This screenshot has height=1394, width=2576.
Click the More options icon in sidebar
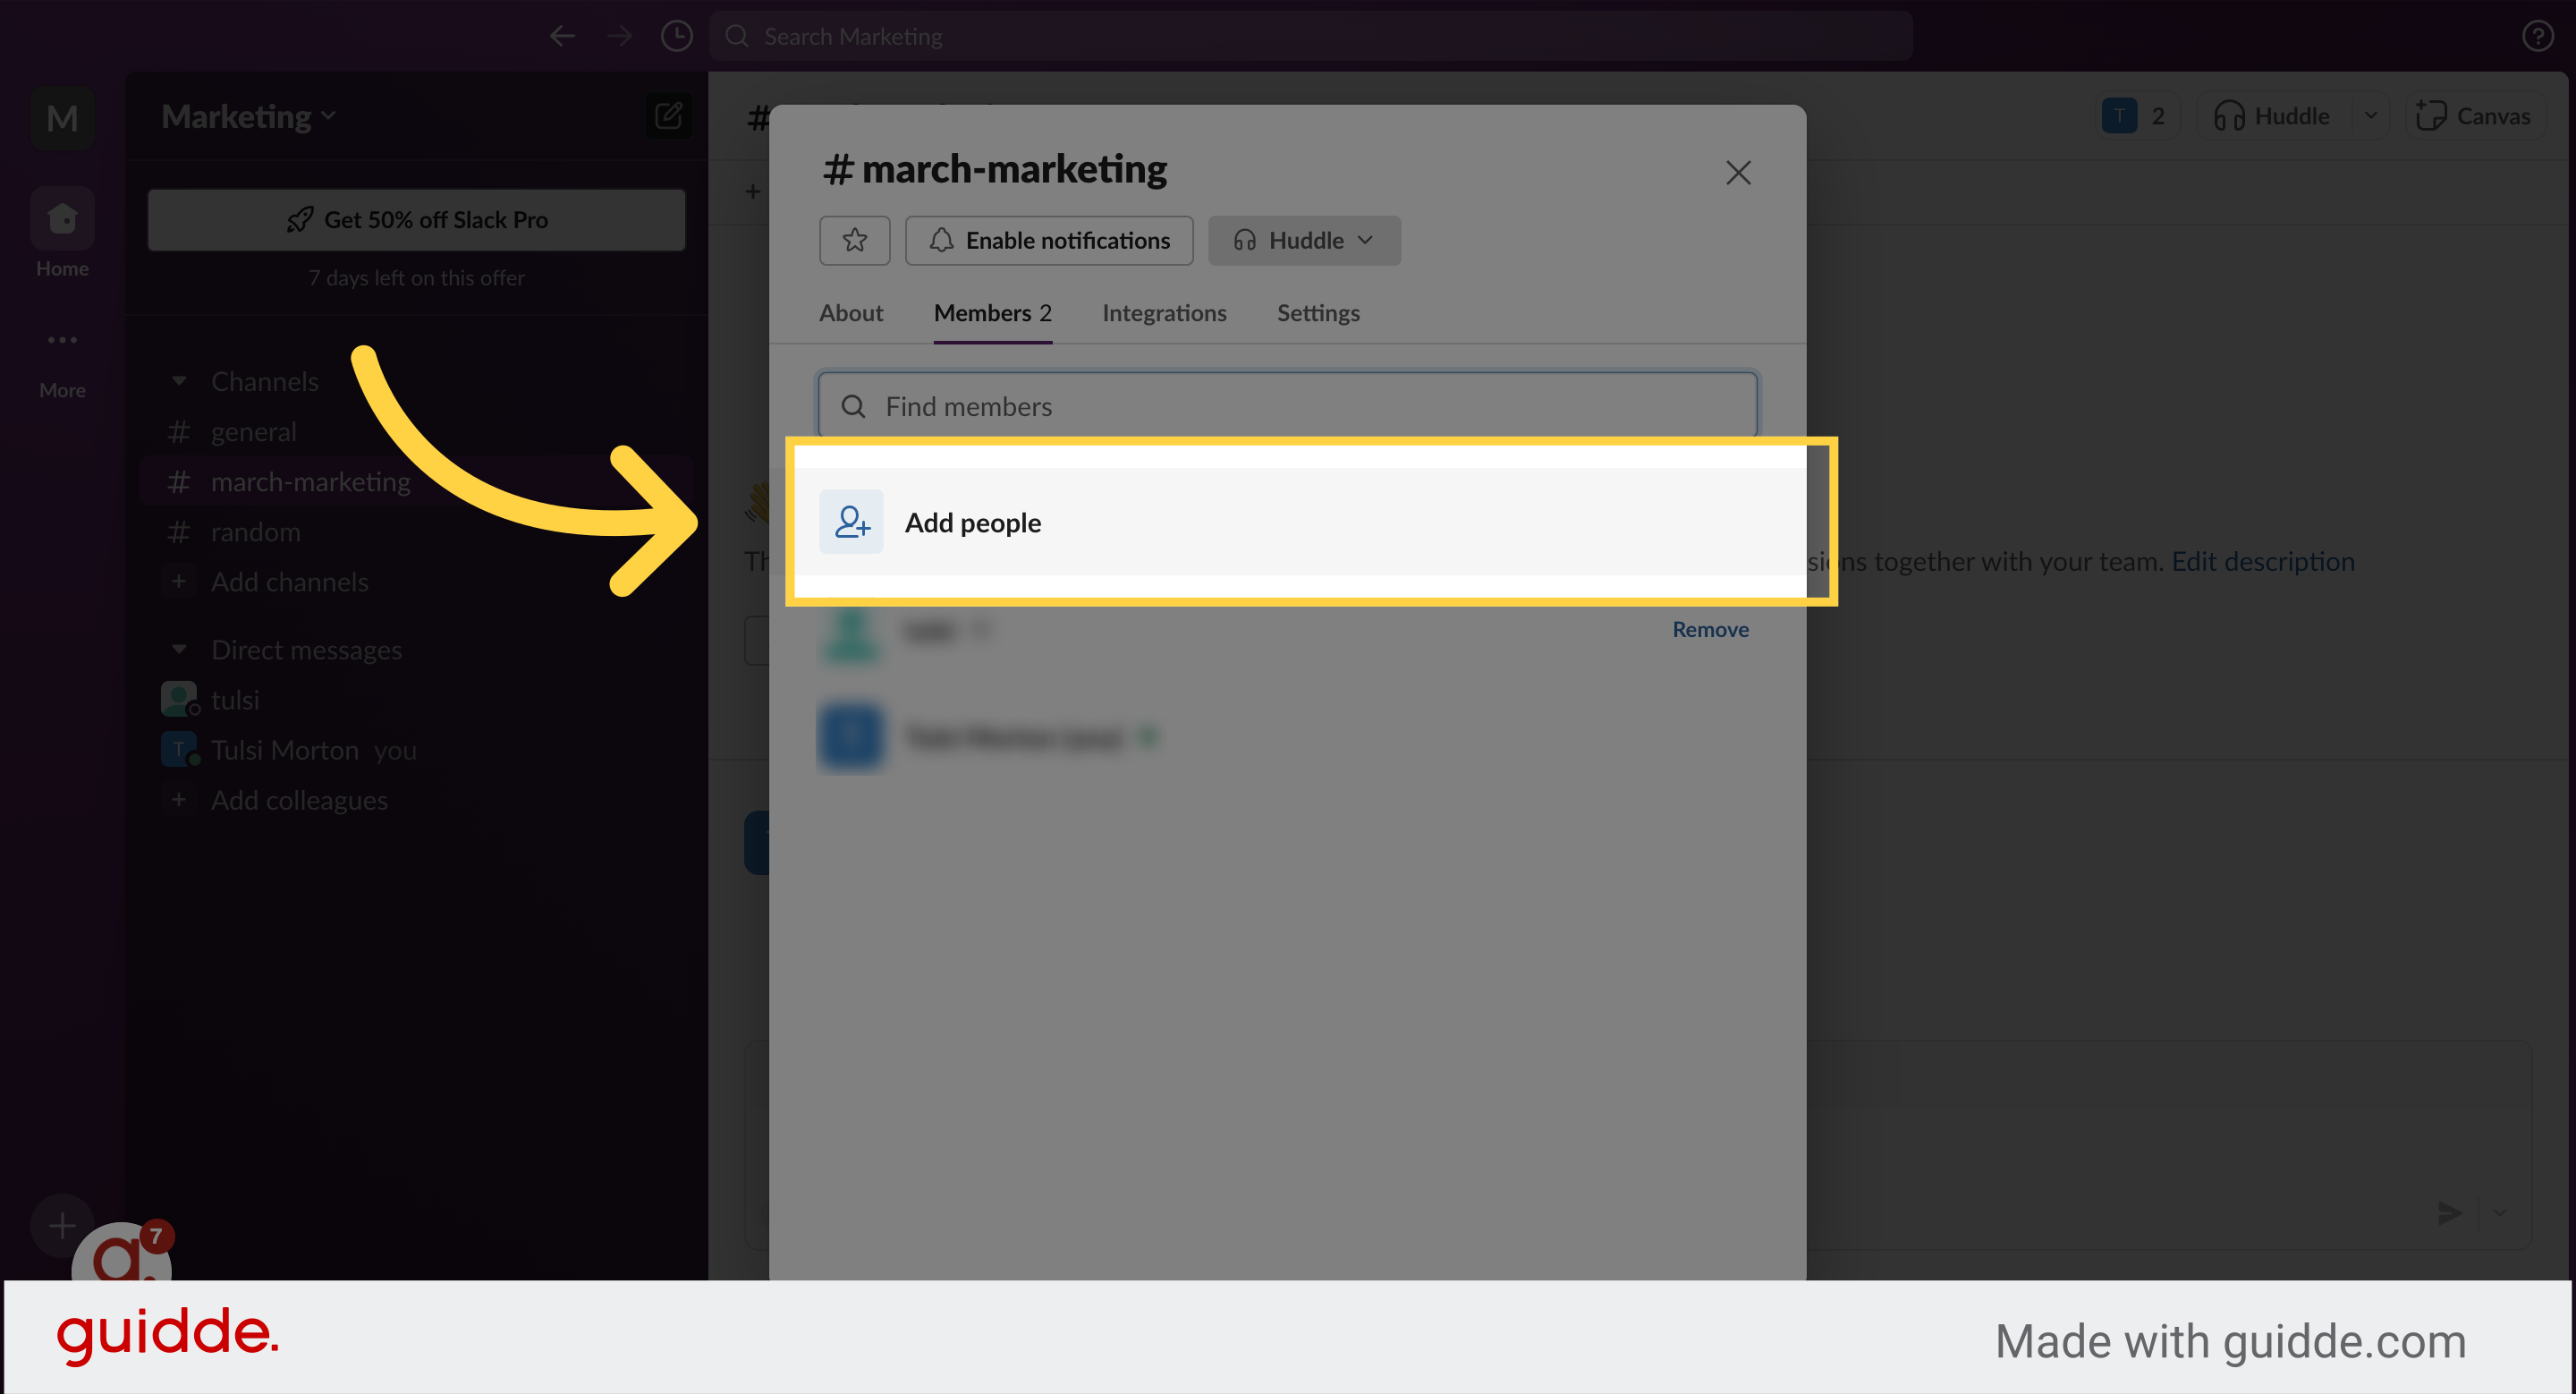(x=61, y=340)
